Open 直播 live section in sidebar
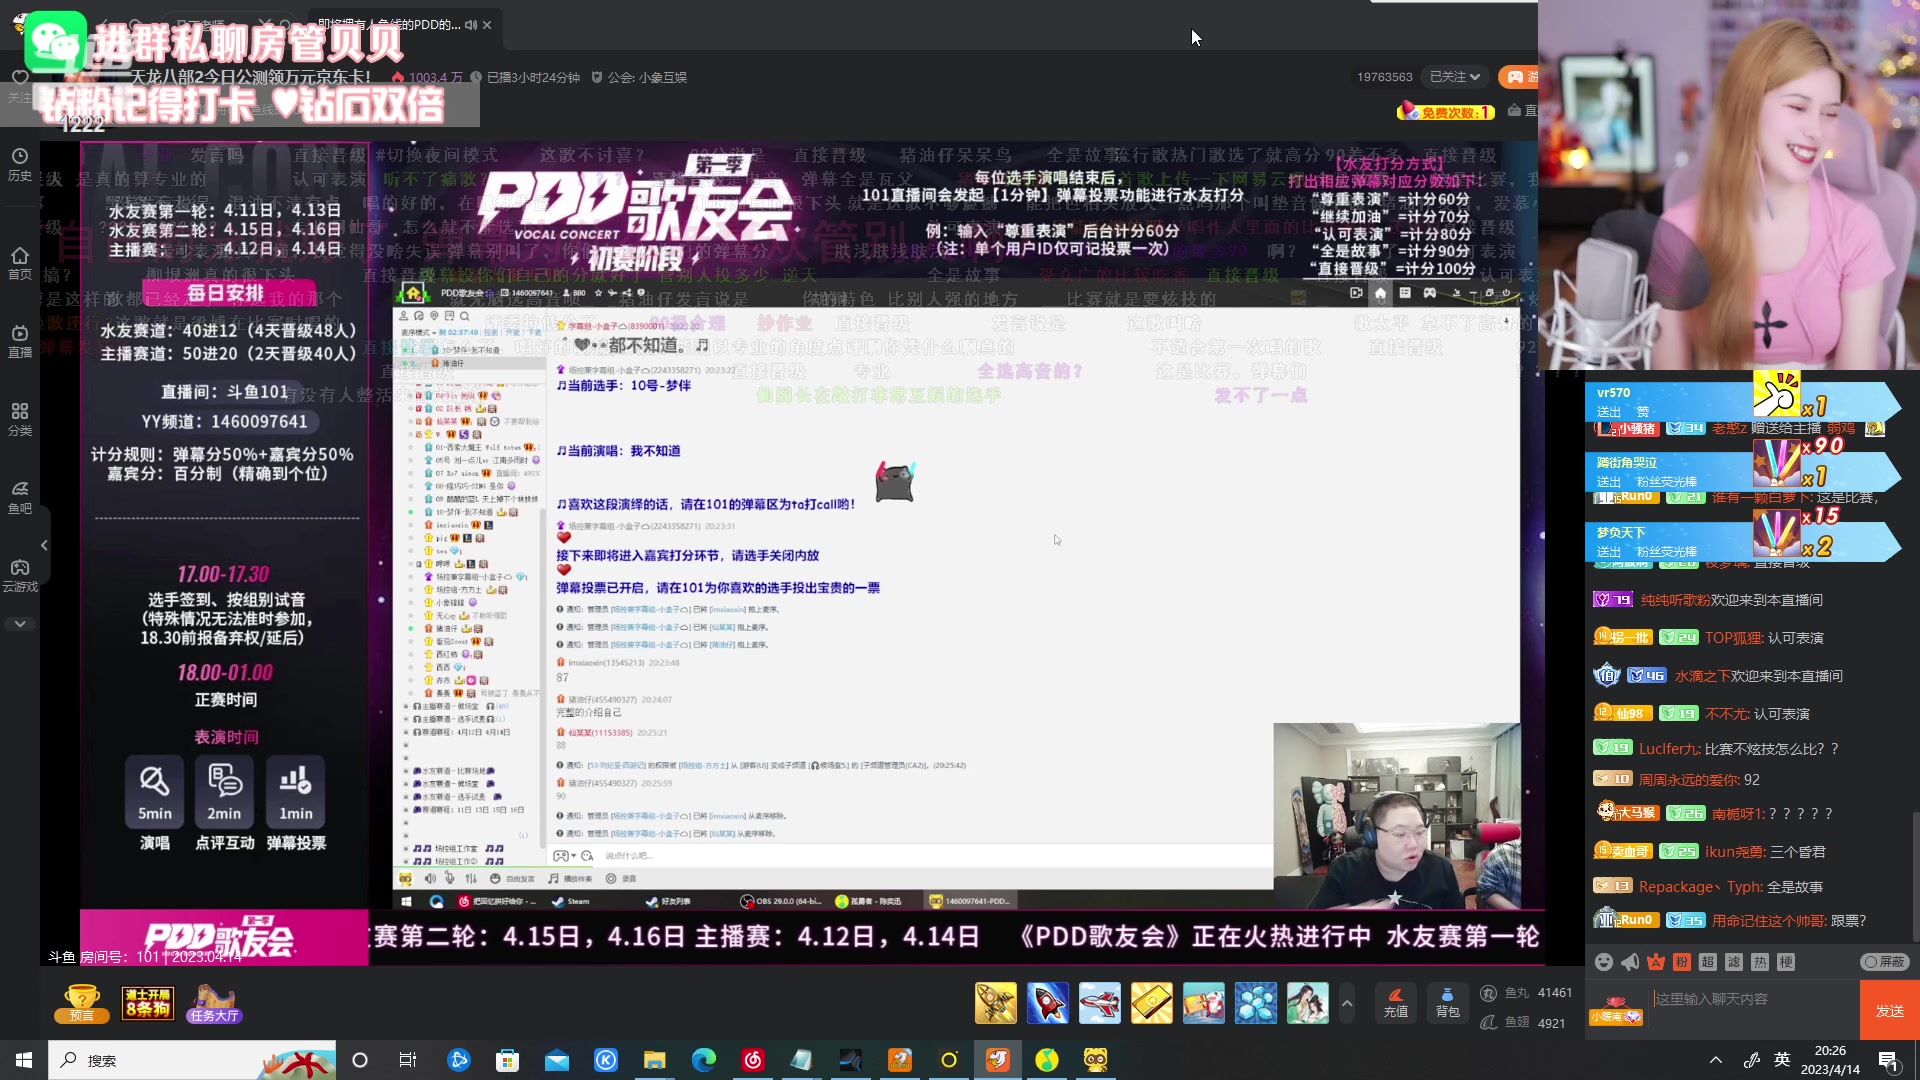This screenshot has width=1920, height=1080. coord(20,341)
